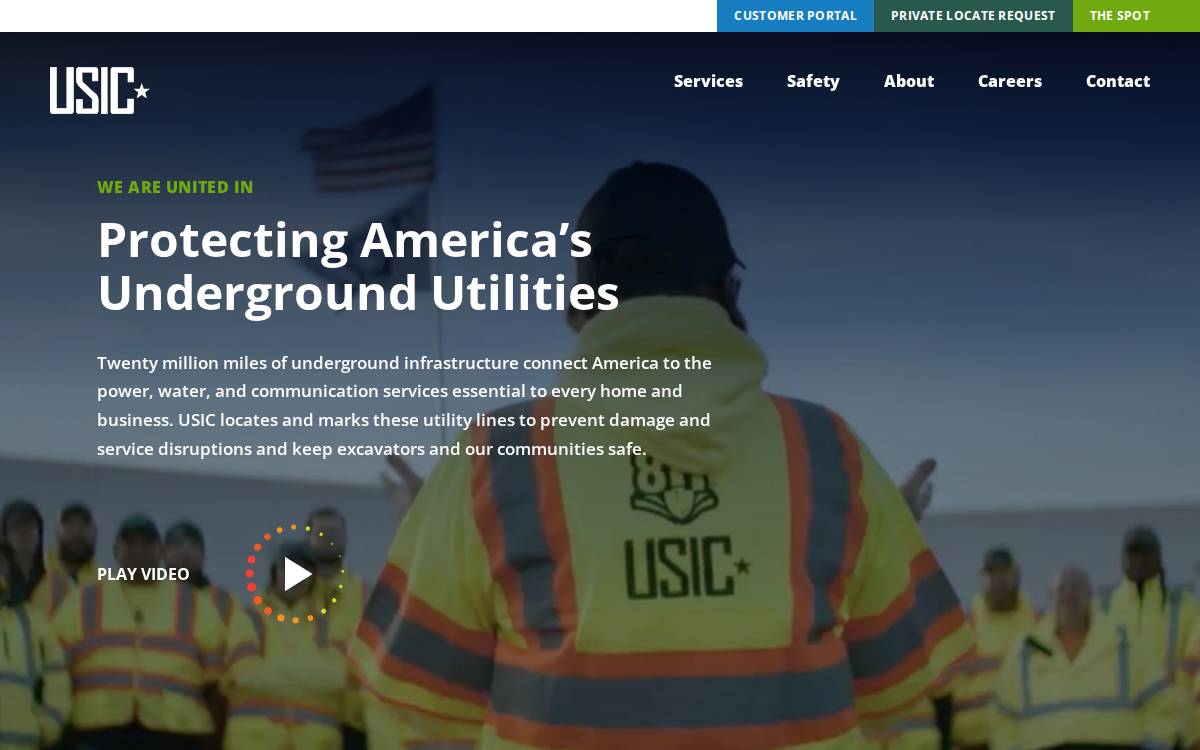1200x750 pixels.
Task: Open the About menu
Action: coord(909,81)
